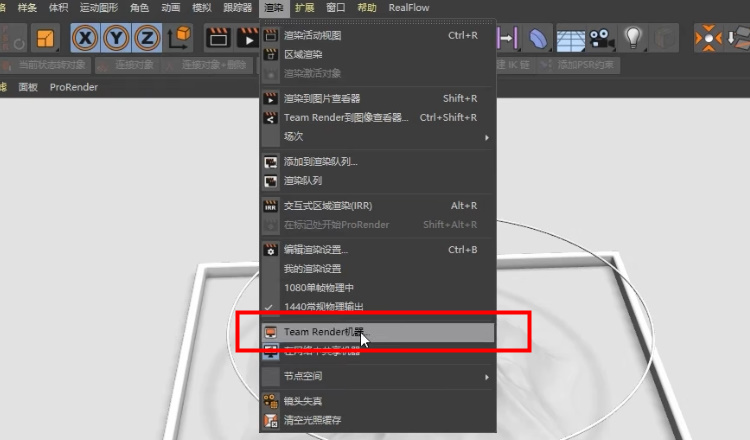Click the 清空光照缓存 icon
The image size is (750, 440).
[x=271, y=420]
